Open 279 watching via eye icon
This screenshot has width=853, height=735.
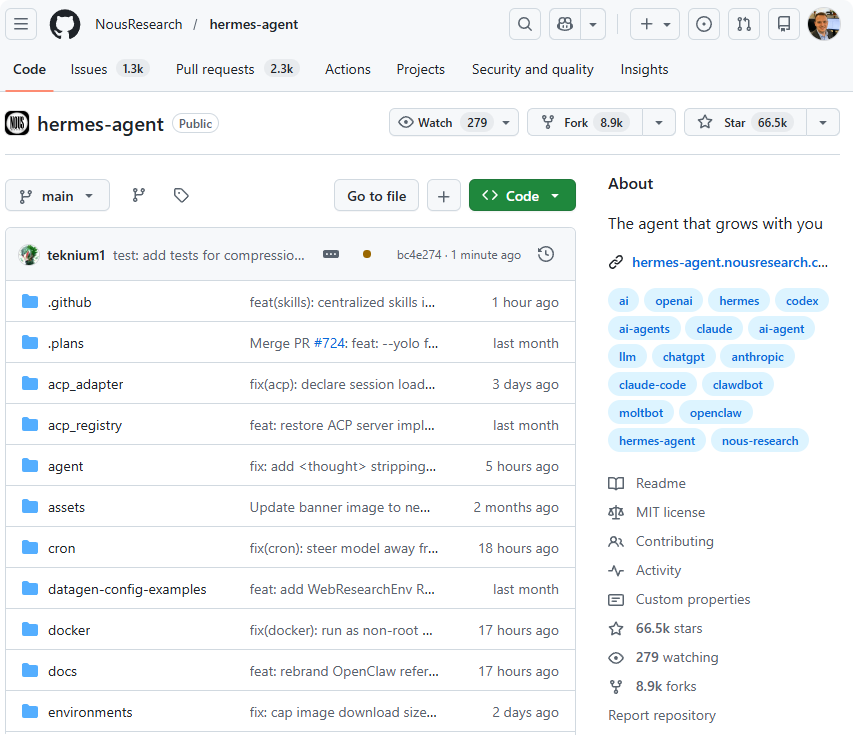(616, 658)
